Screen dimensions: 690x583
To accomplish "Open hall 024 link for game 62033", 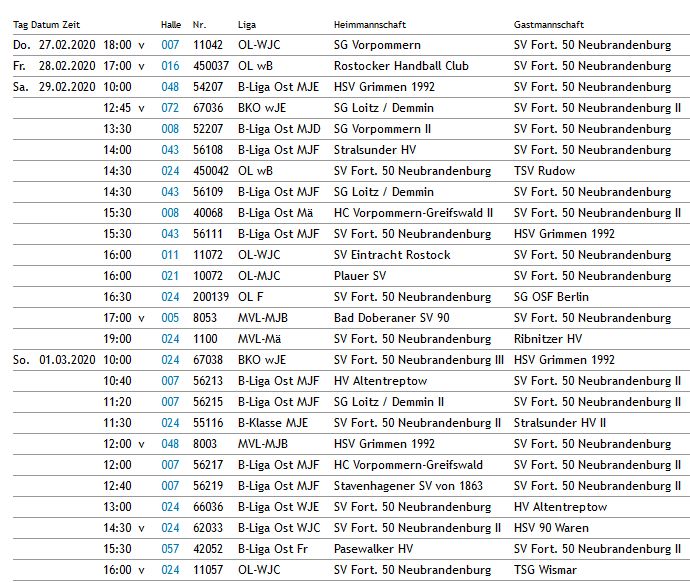I will pos(170,528).
